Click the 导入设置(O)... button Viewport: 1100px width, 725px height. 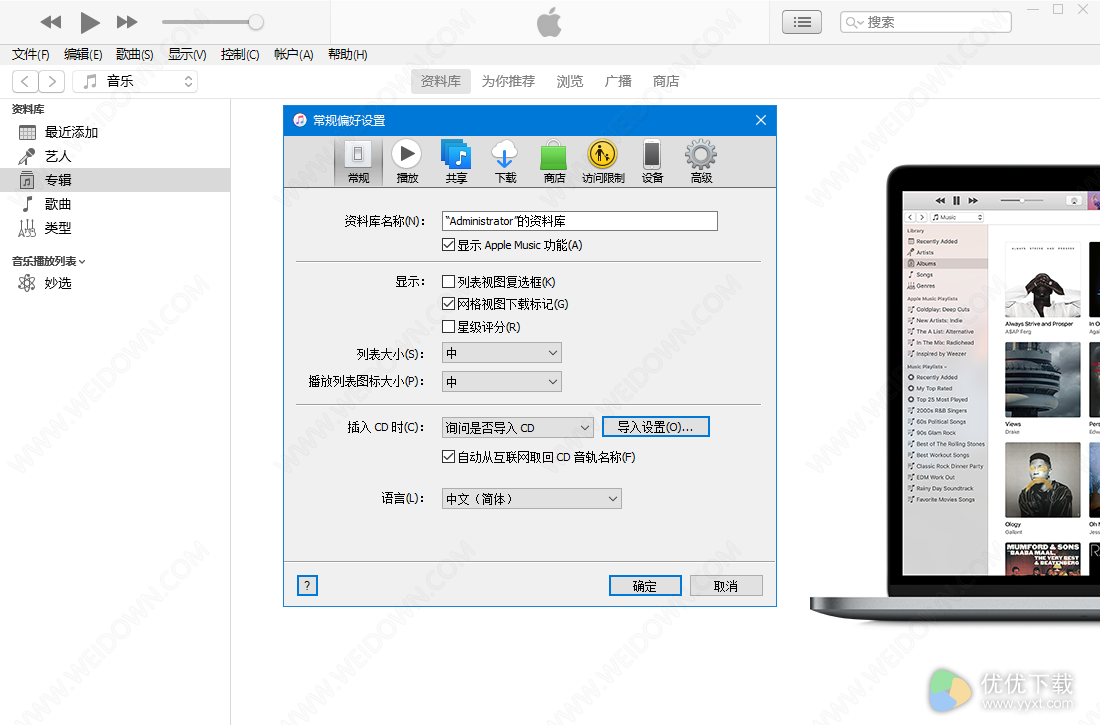click(x=655, y=427)
